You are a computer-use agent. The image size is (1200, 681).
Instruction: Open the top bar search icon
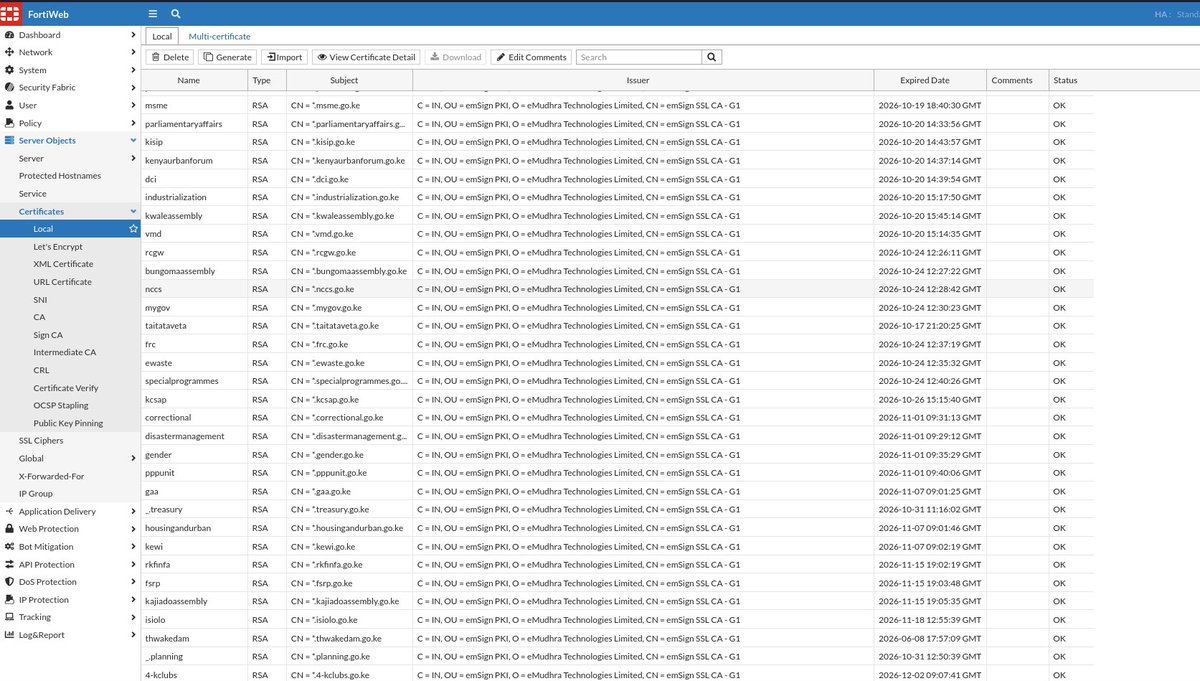[176, 13]
